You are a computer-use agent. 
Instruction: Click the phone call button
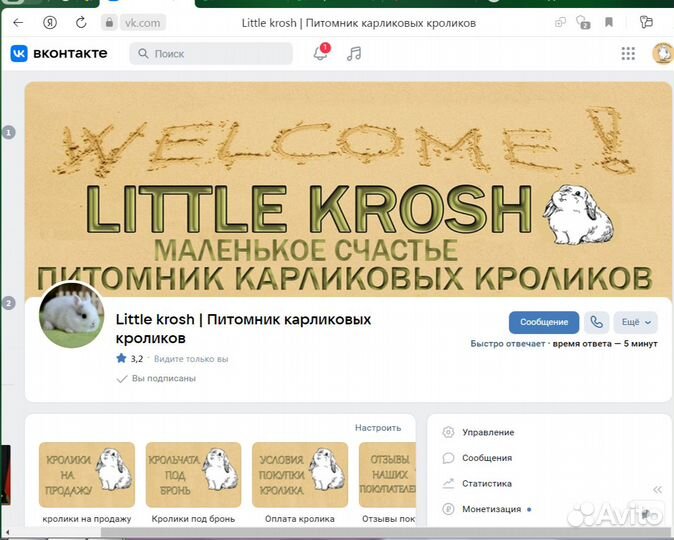pos(596,322)
